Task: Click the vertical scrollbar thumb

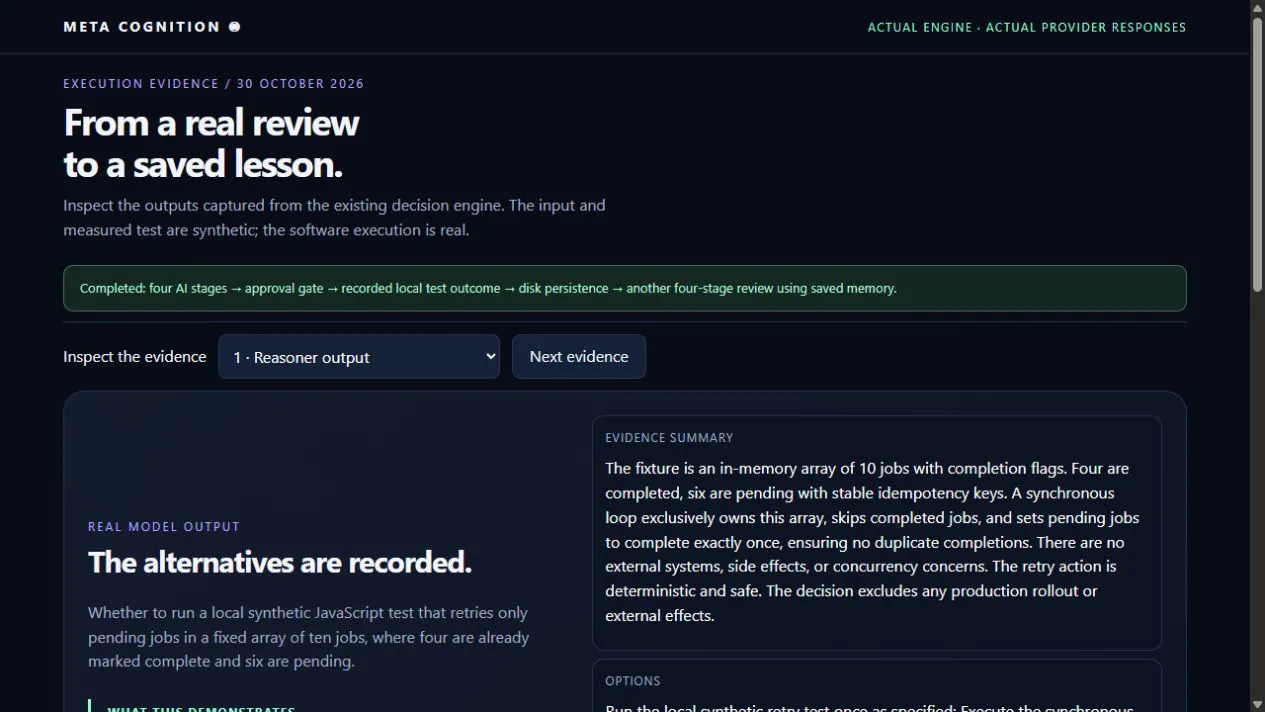Action: click(x=1258, y=155)
